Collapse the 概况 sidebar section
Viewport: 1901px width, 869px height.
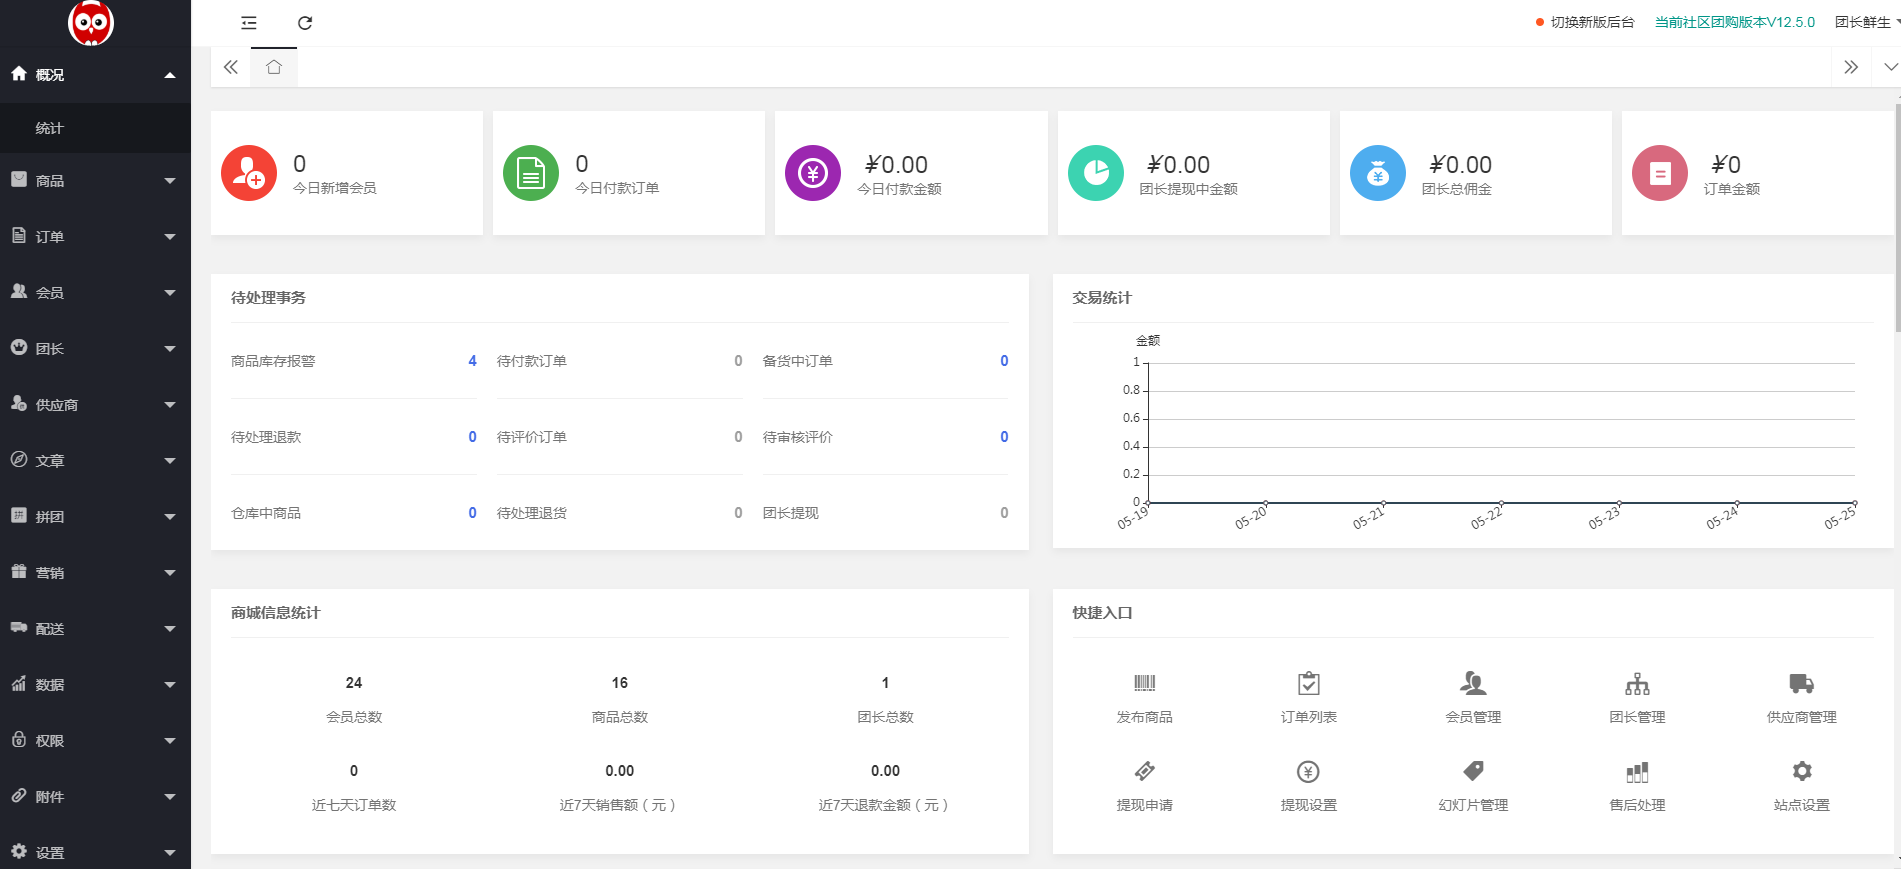95,75
